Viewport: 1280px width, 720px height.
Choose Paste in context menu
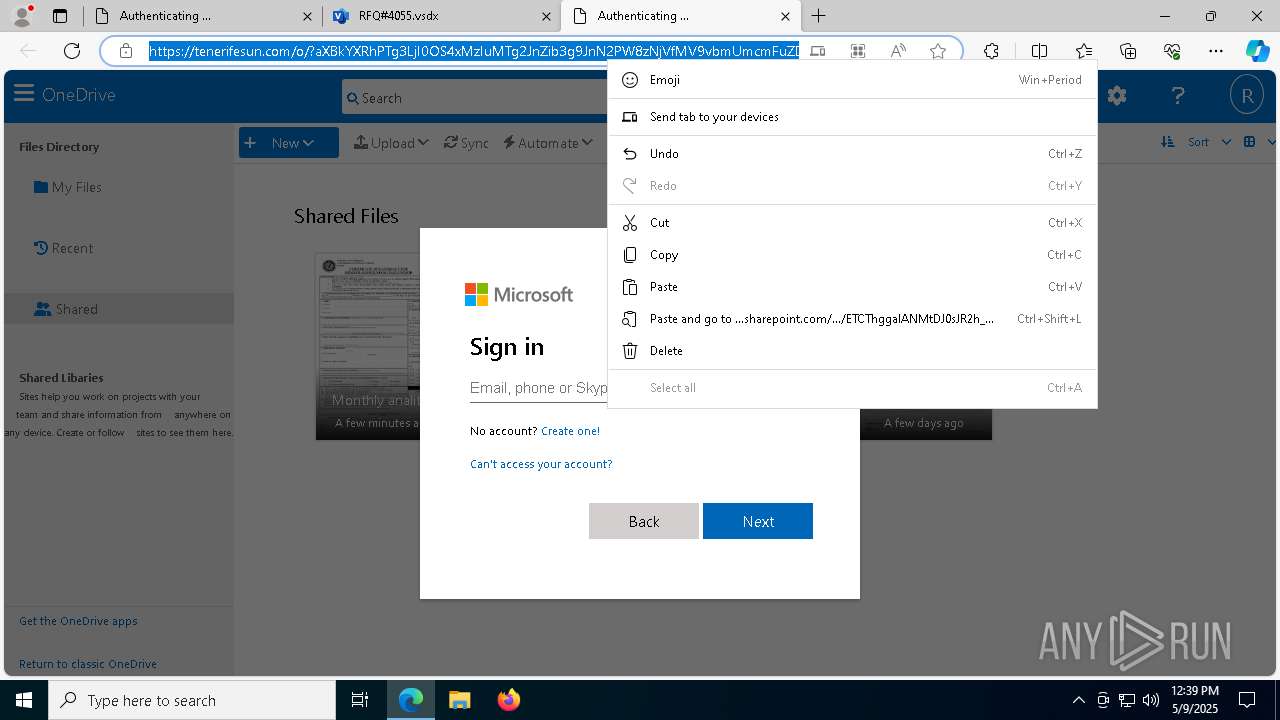(852, 287)
